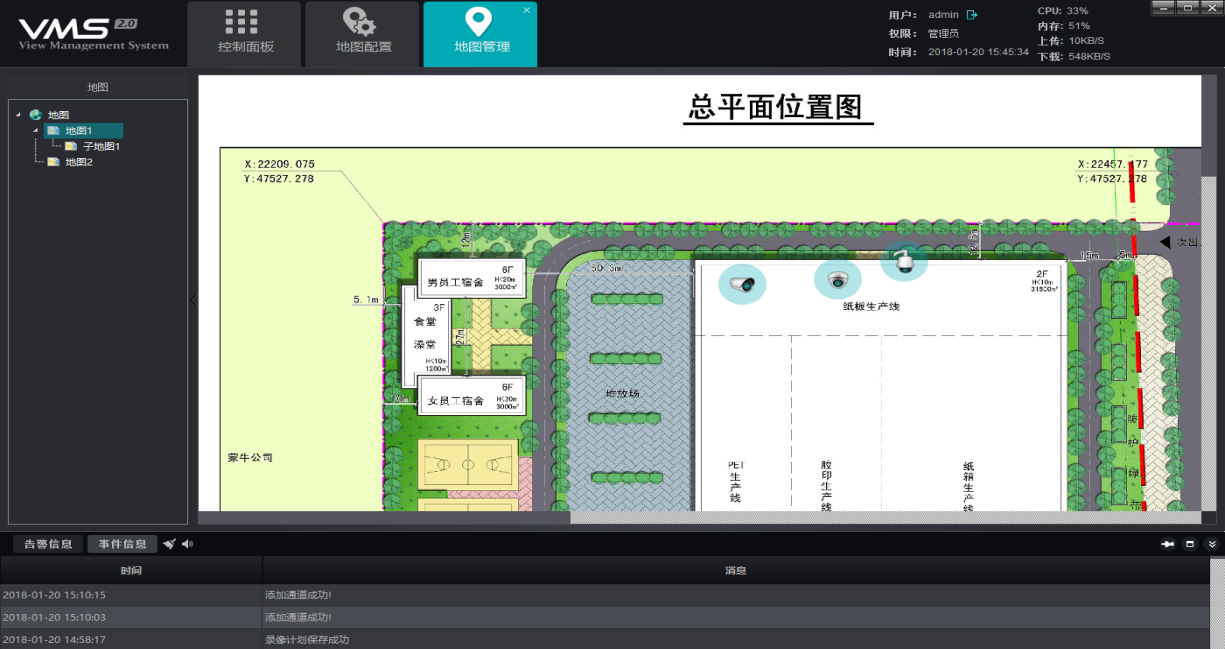Minimize the VMS window
This screenshot has height=649, width=1225.
point(1162,8)
